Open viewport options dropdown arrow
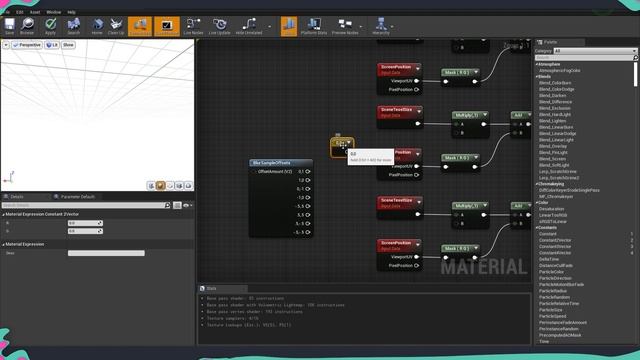 click(x=6, y=45)
